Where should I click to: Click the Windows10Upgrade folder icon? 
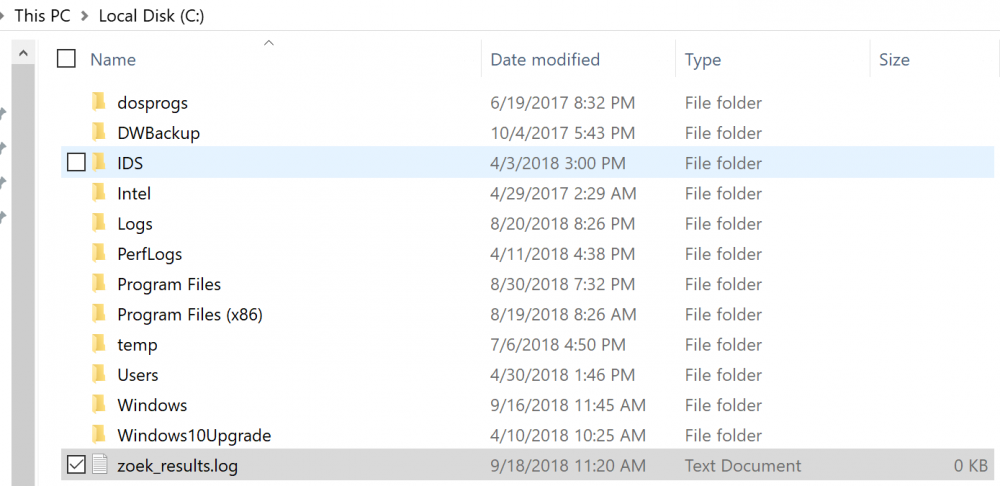98,436
